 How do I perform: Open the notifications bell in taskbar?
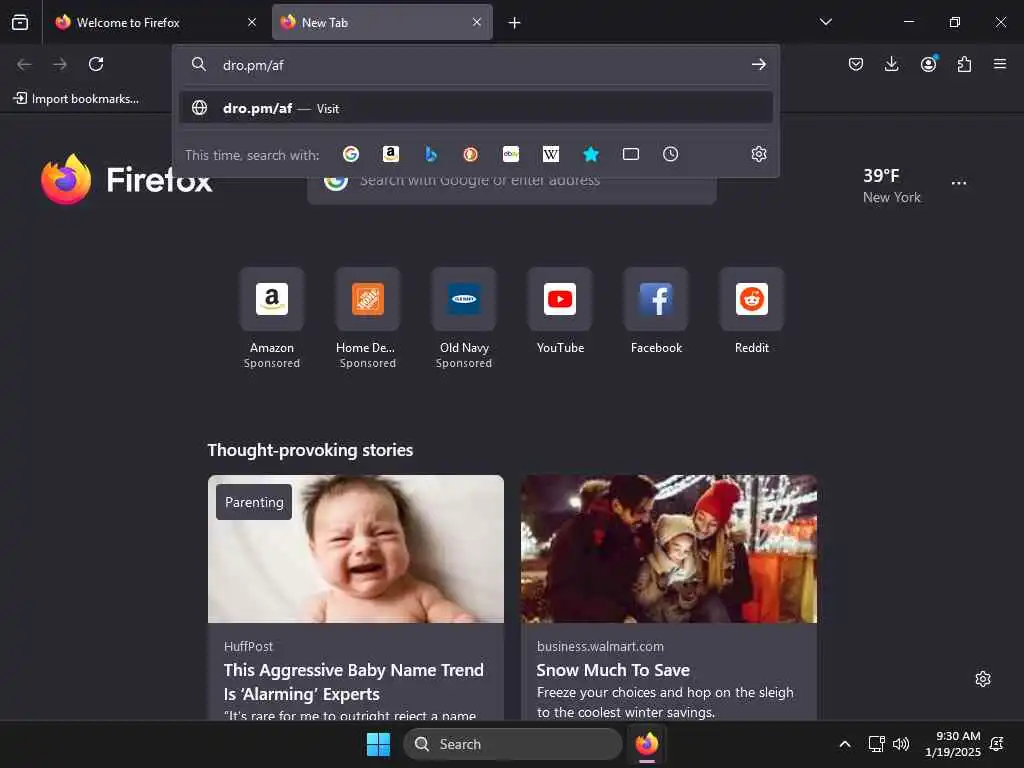997,744
